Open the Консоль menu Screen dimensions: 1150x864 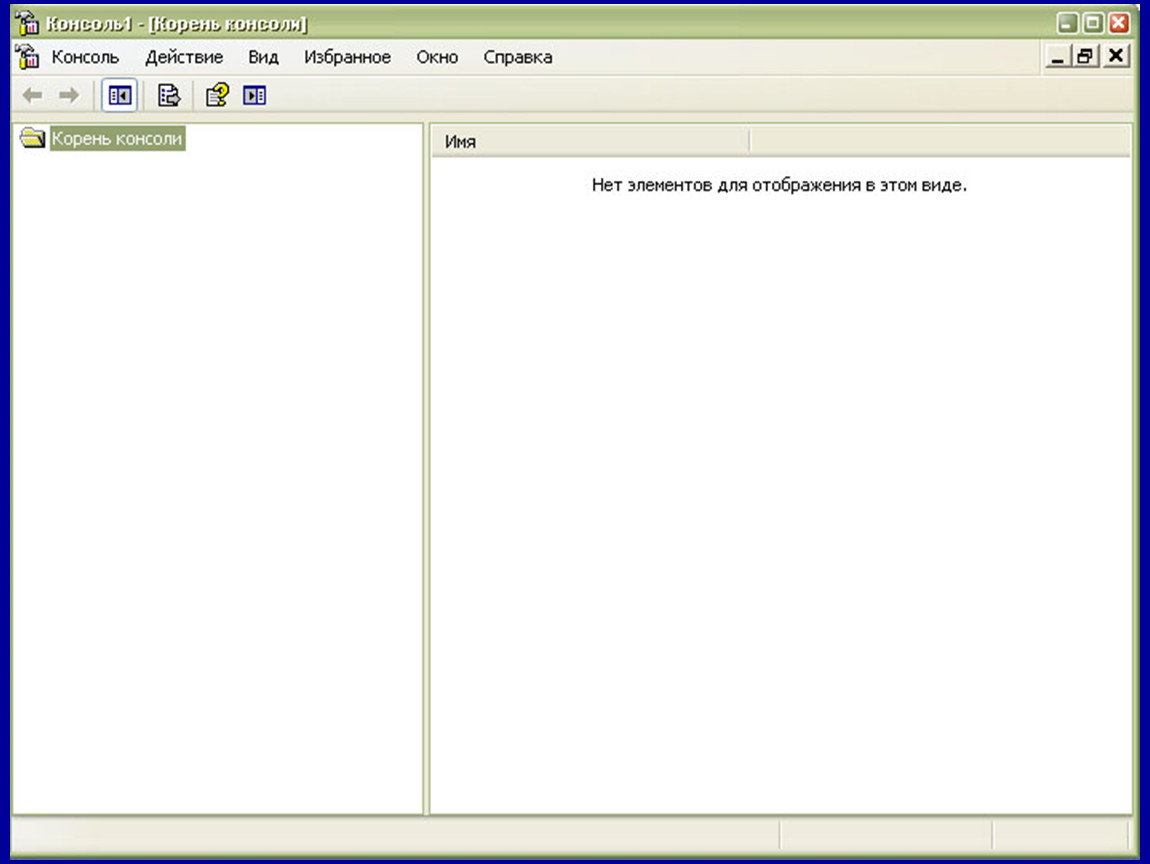[x=85, y=57]
